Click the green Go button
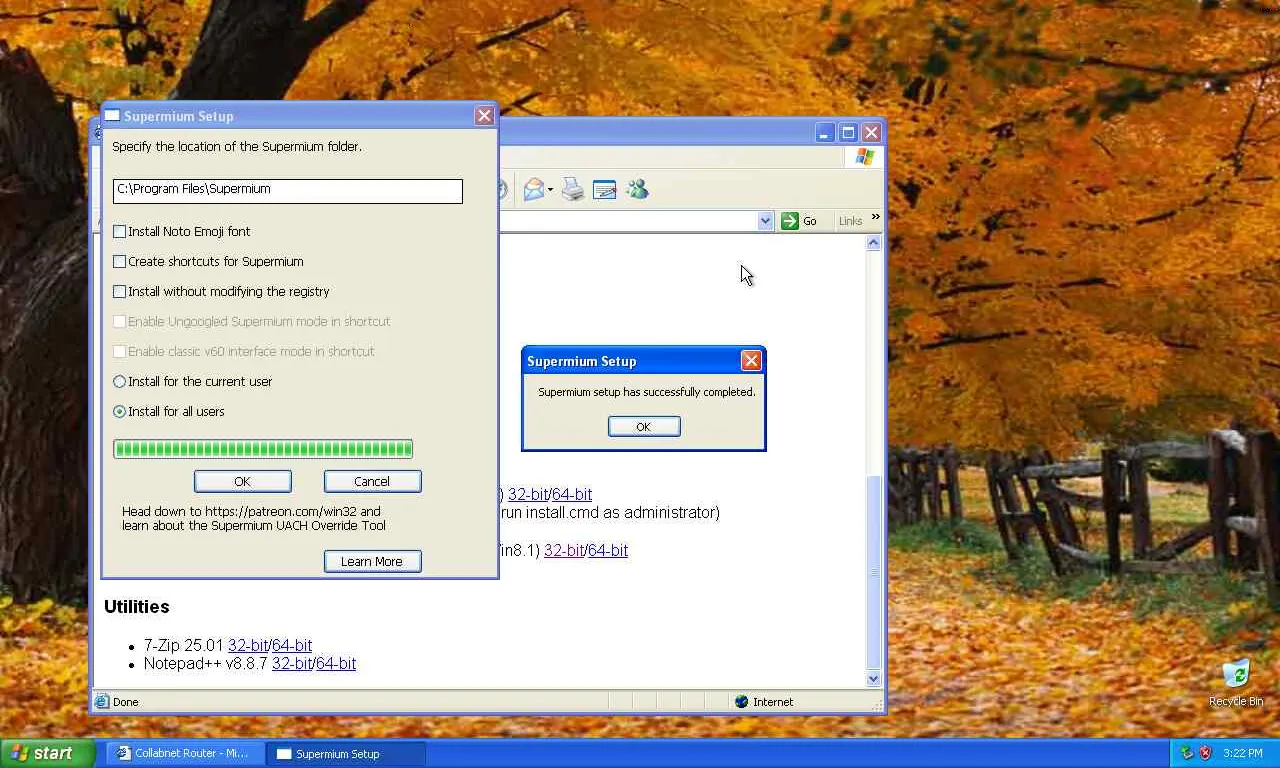The width and height of the screenshot is (1280, 768). pos(799,221)
